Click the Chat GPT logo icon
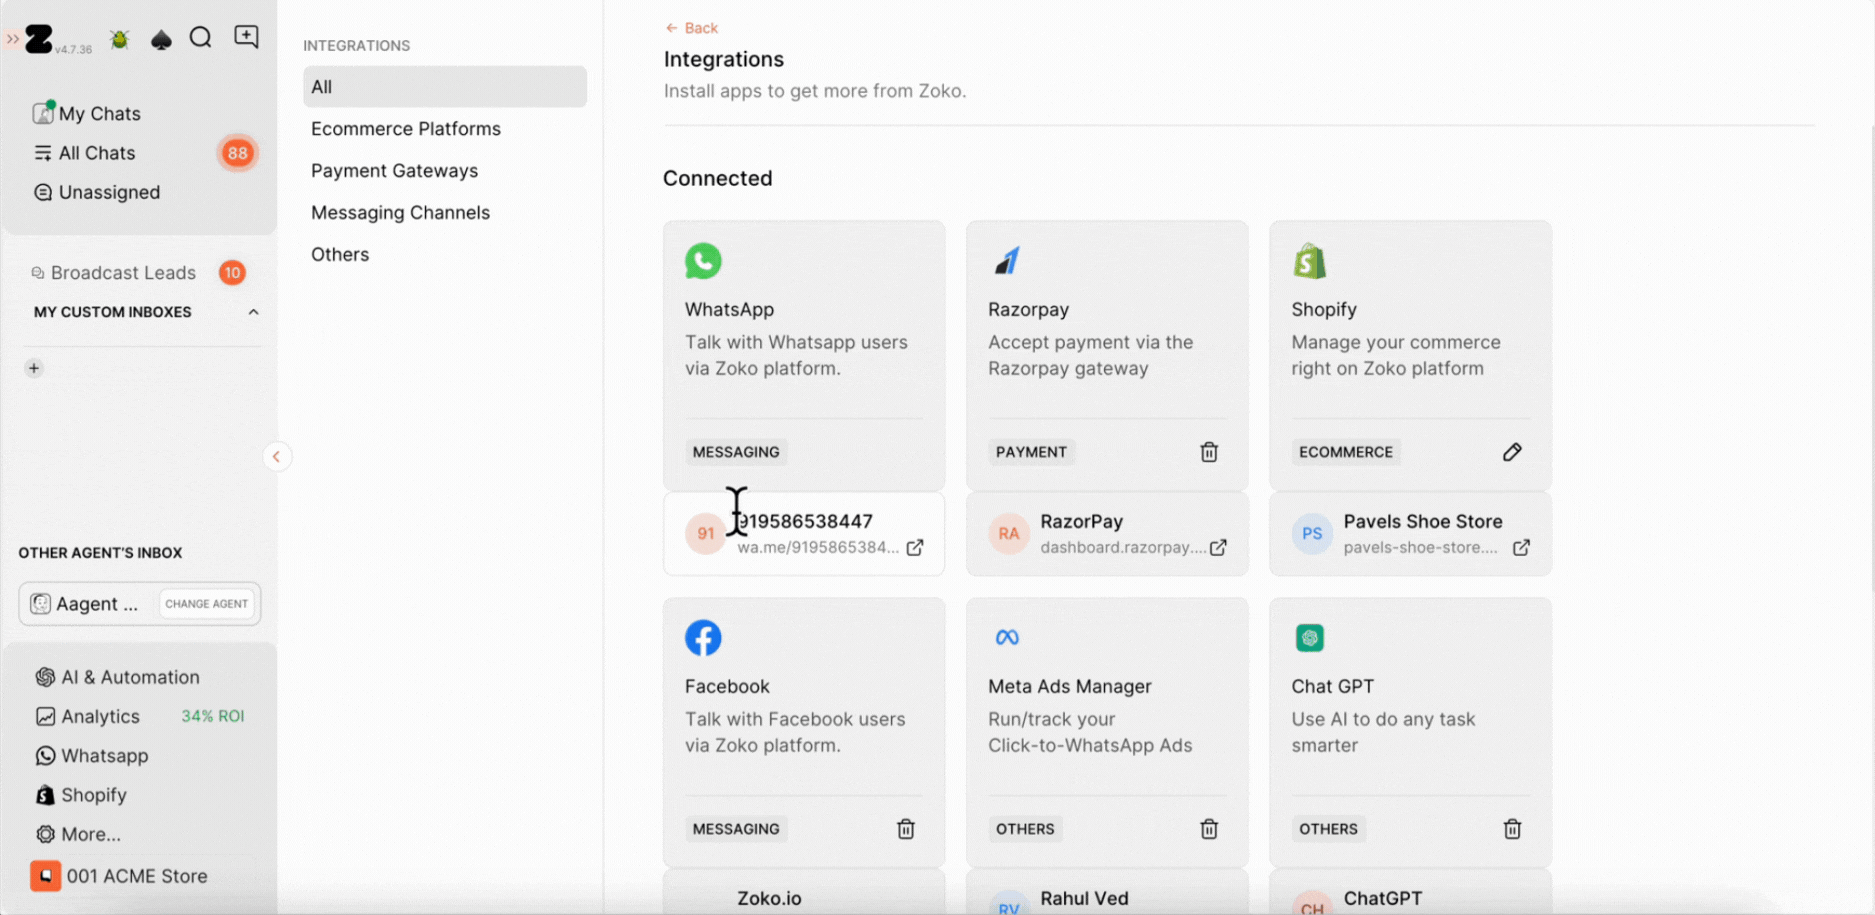The height and width of the screenshot is (915, 1875). (1310, 638)
